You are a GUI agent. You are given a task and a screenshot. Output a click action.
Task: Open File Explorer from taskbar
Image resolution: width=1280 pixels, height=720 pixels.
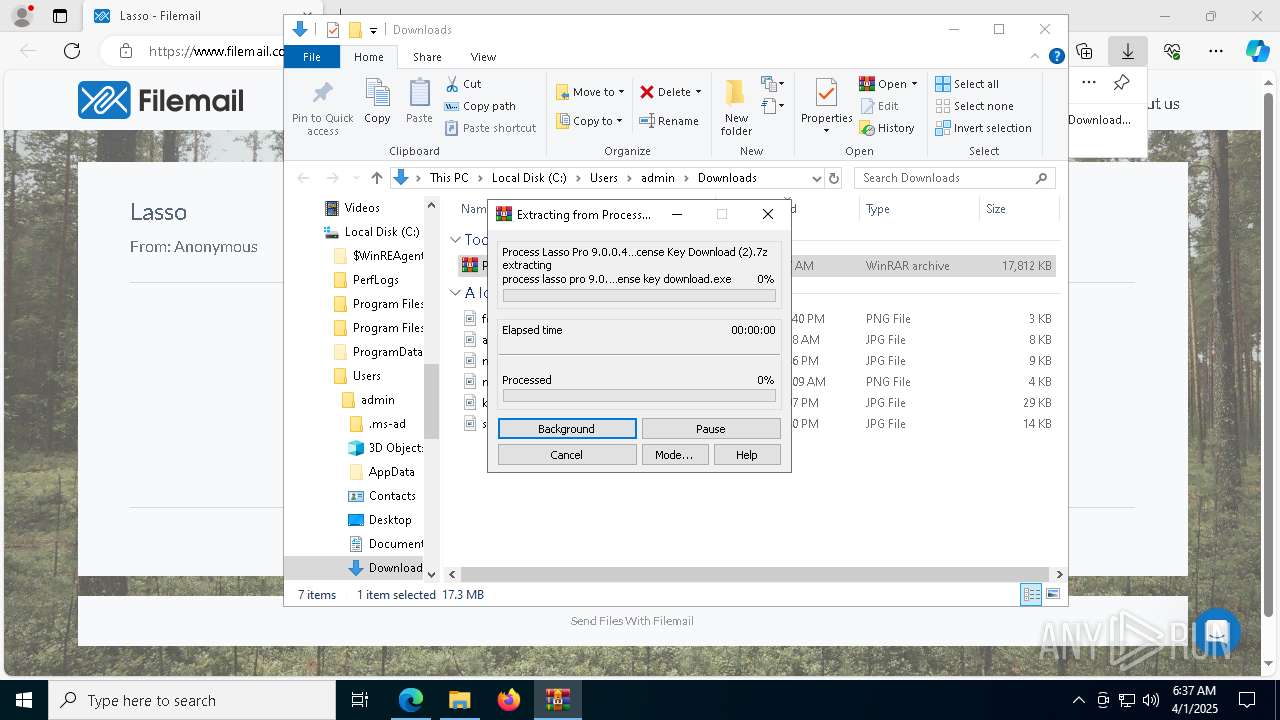click(460, 700)
